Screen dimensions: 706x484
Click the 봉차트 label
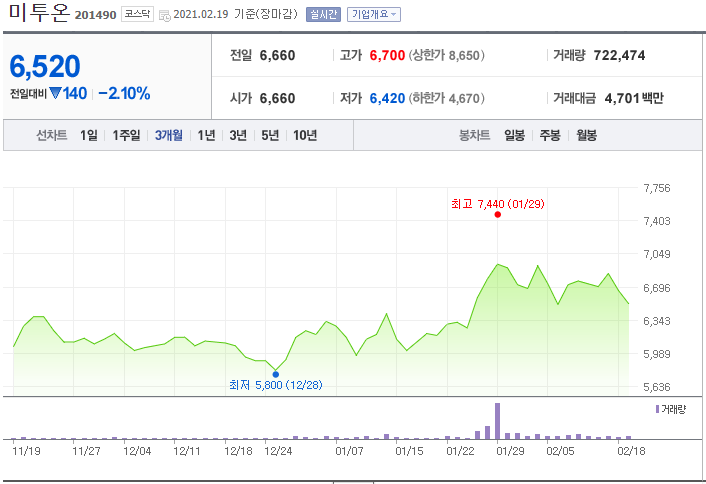(x=474, y=135)
